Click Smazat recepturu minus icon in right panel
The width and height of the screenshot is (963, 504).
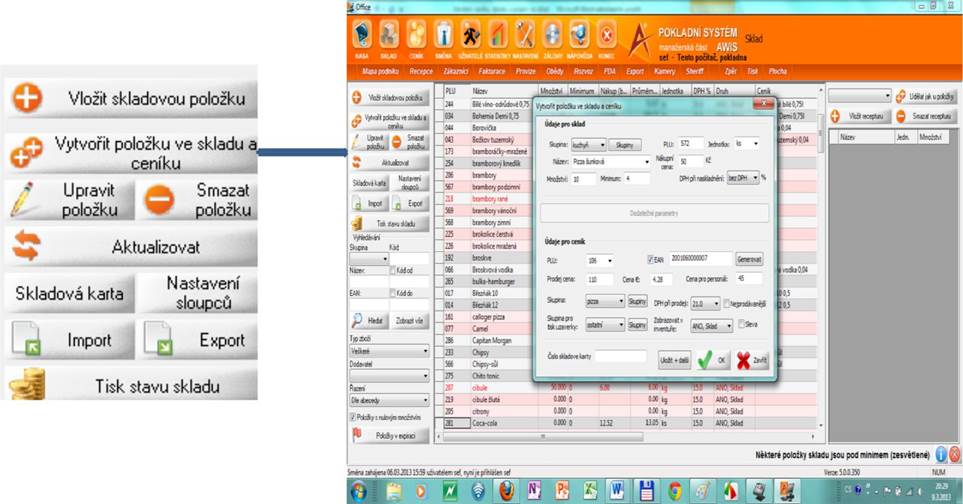click(901, 116)
